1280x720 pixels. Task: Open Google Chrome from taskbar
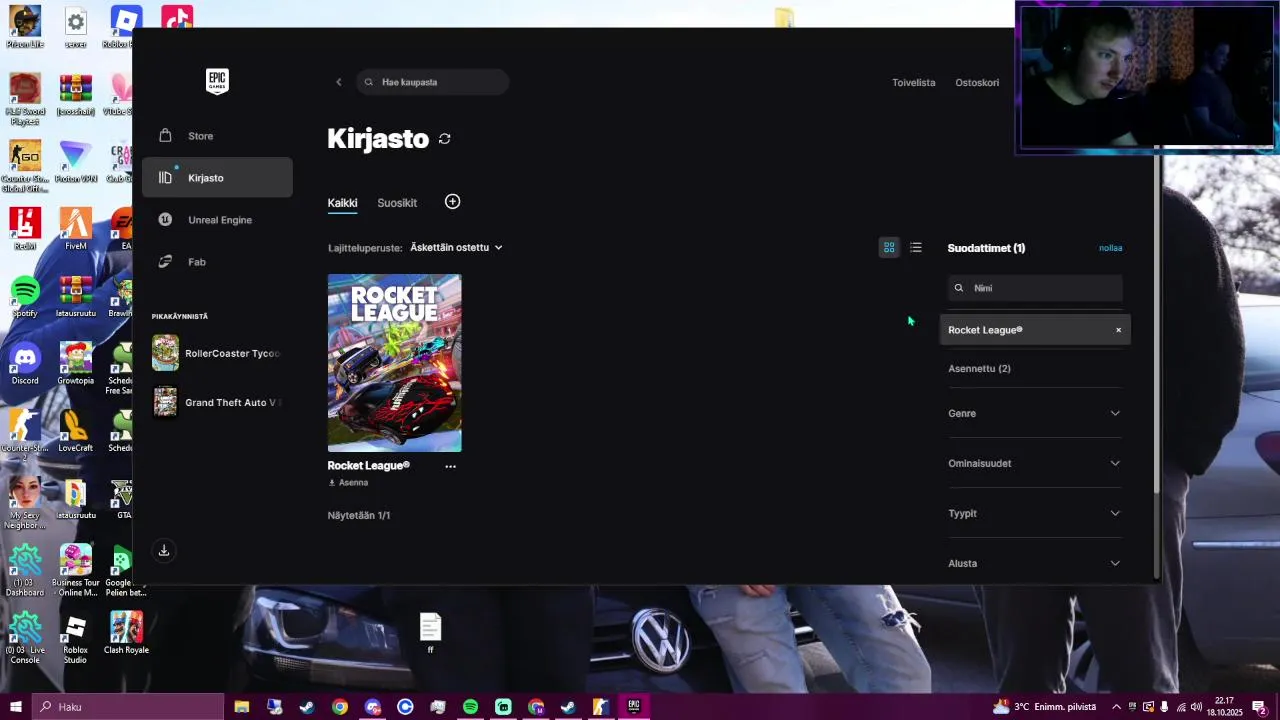click(340, 707)
